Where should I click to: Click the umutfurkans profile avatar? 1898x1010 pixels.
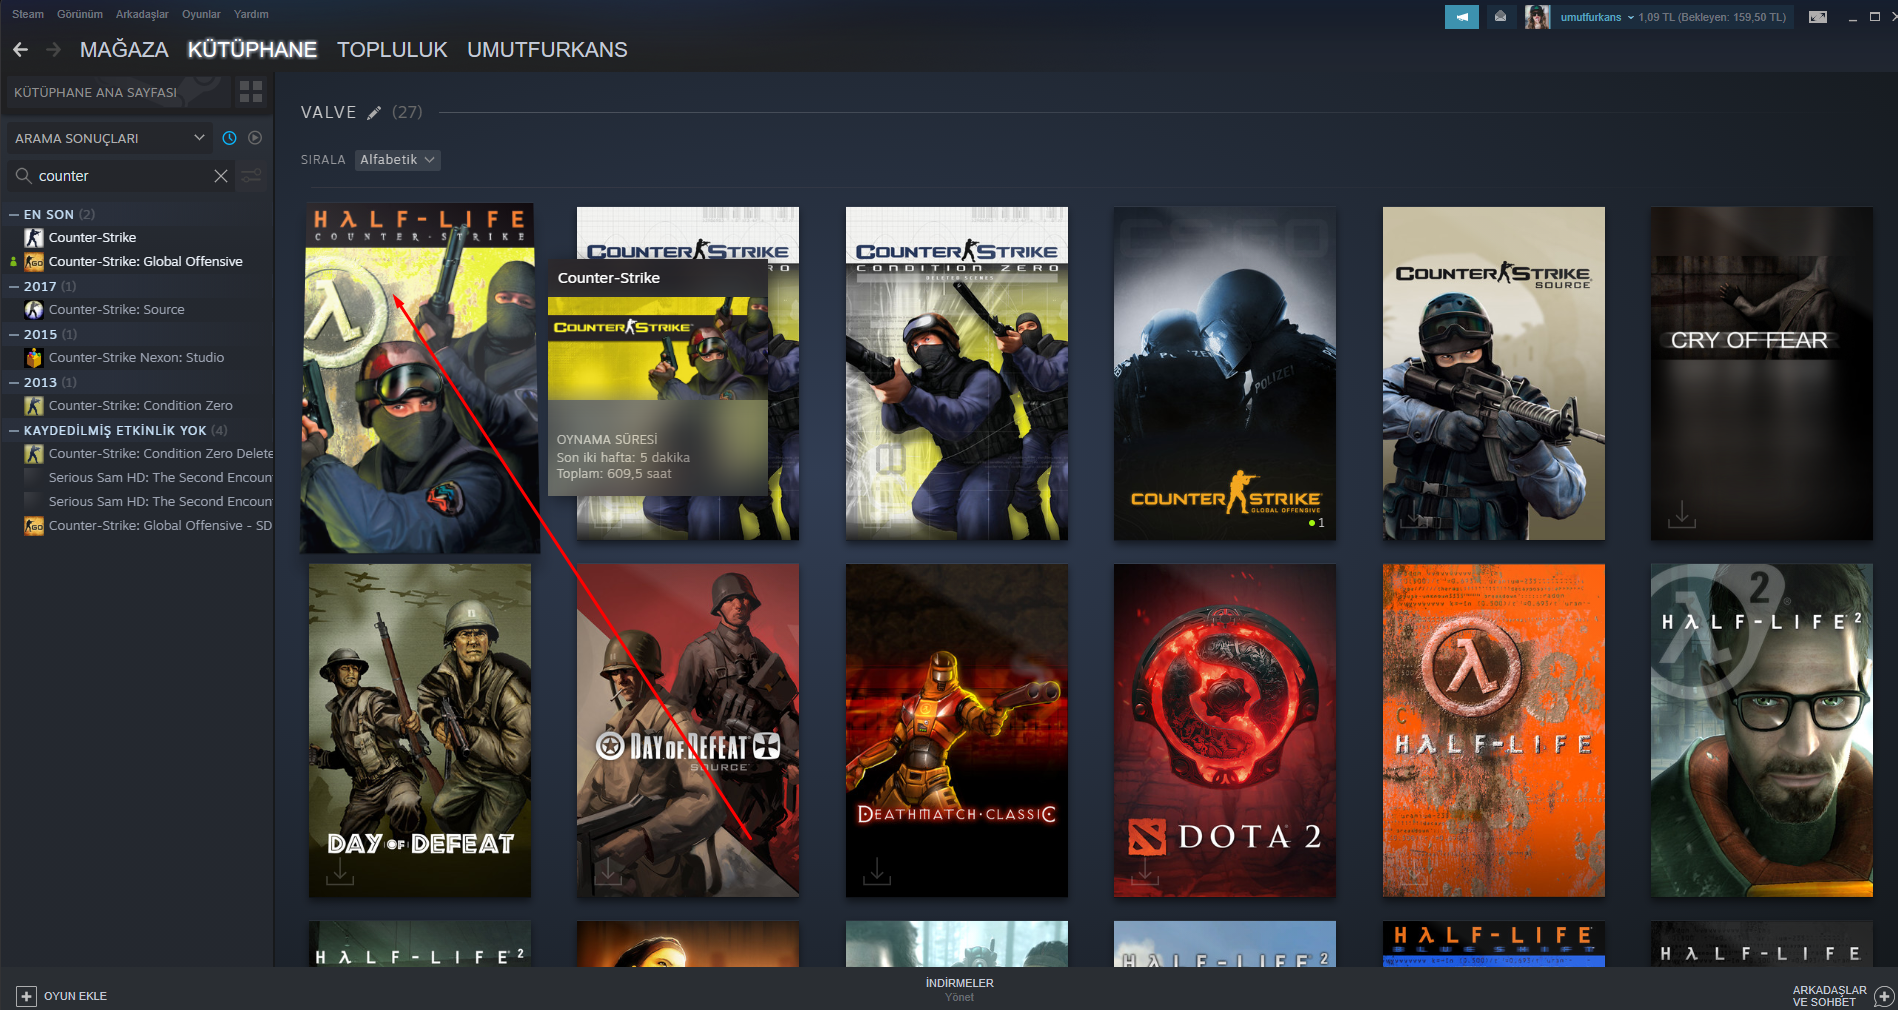1537,17
